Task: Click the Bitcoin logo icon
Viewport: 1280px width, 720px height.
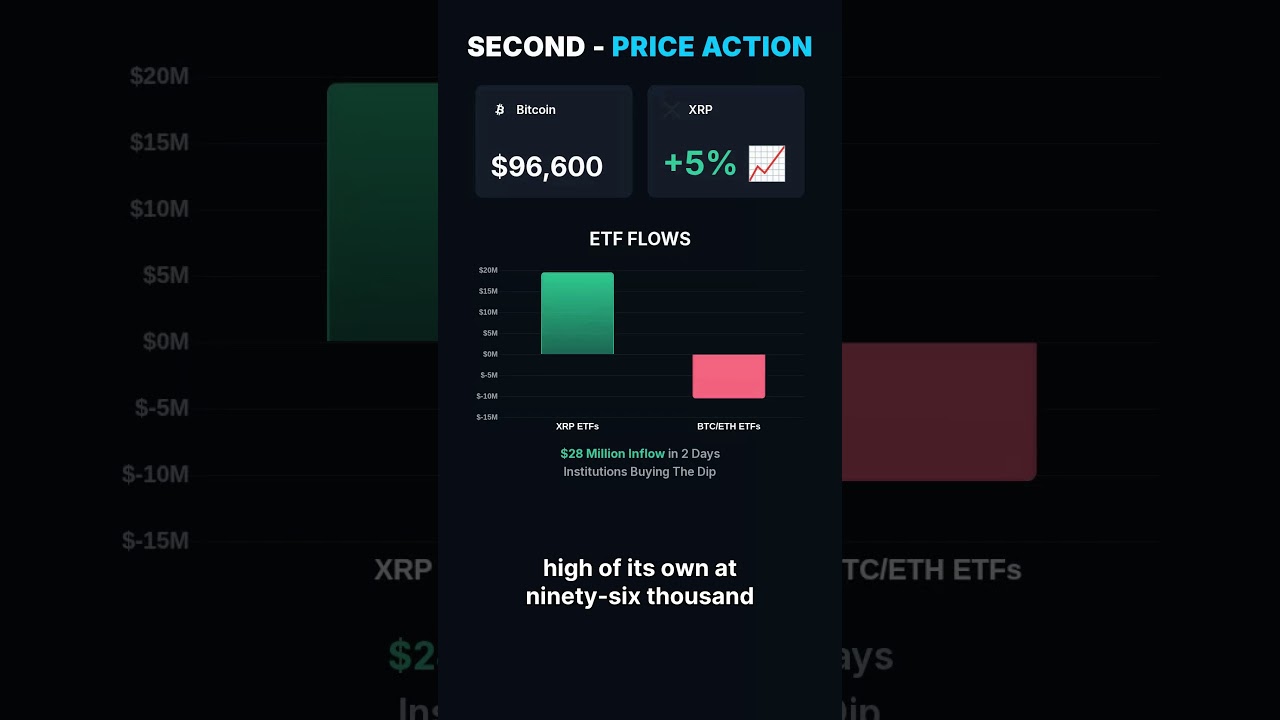Action: click(x=500, y=110)
